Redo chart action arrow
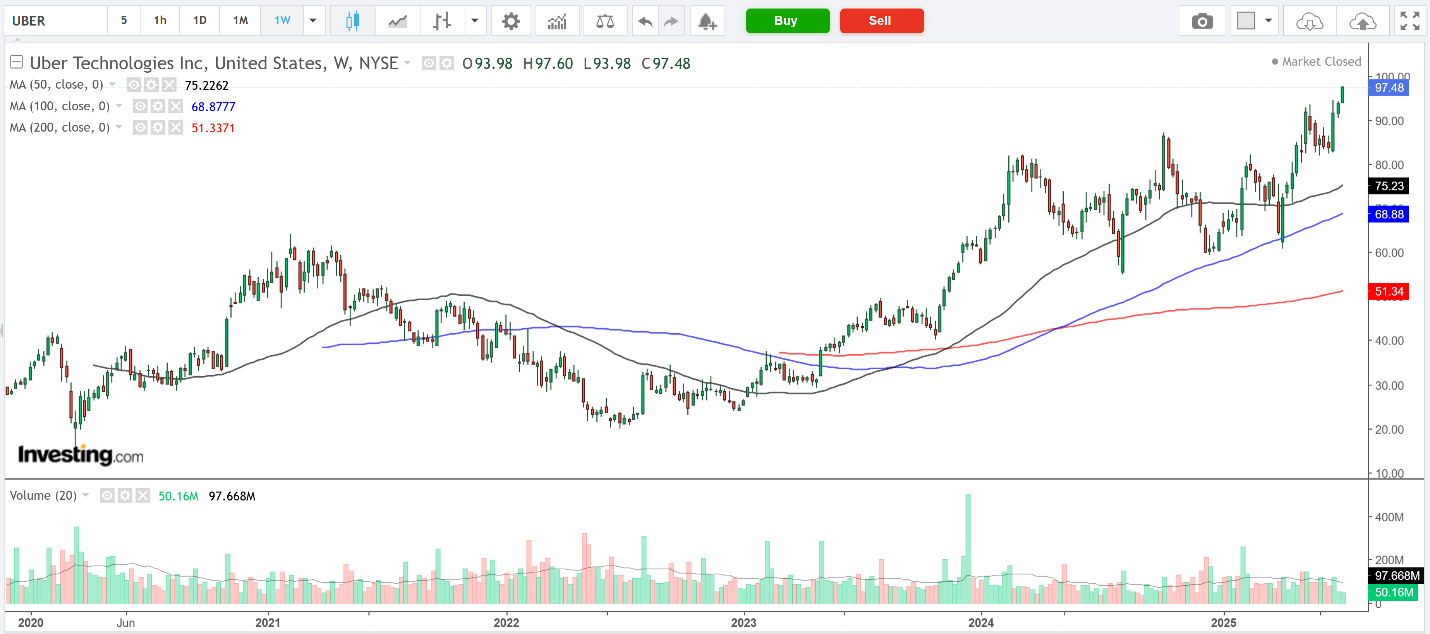Screen dimensions: 1430x634 click(x=671, y=20)
